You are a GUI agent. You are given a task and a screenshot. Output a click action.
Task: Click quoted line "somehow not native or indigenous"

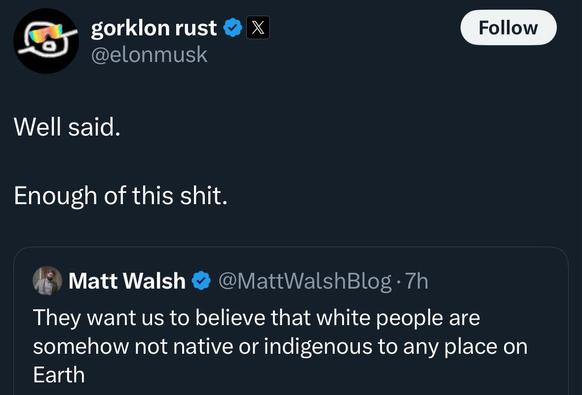[x=280, y=347]
